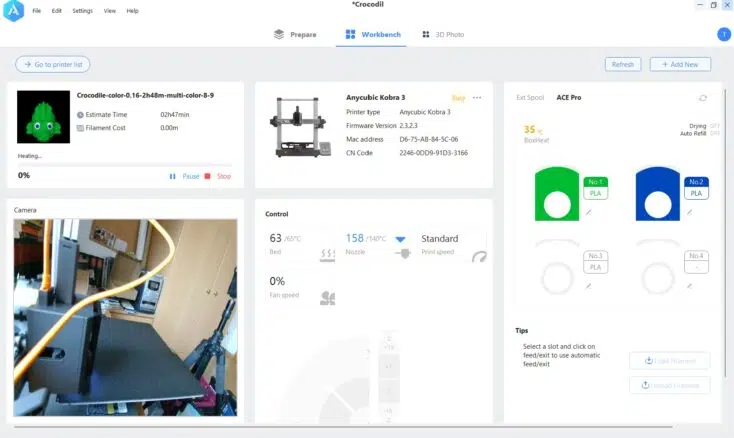
Task: Click the Mac address value text
Action: pos(429,139)
